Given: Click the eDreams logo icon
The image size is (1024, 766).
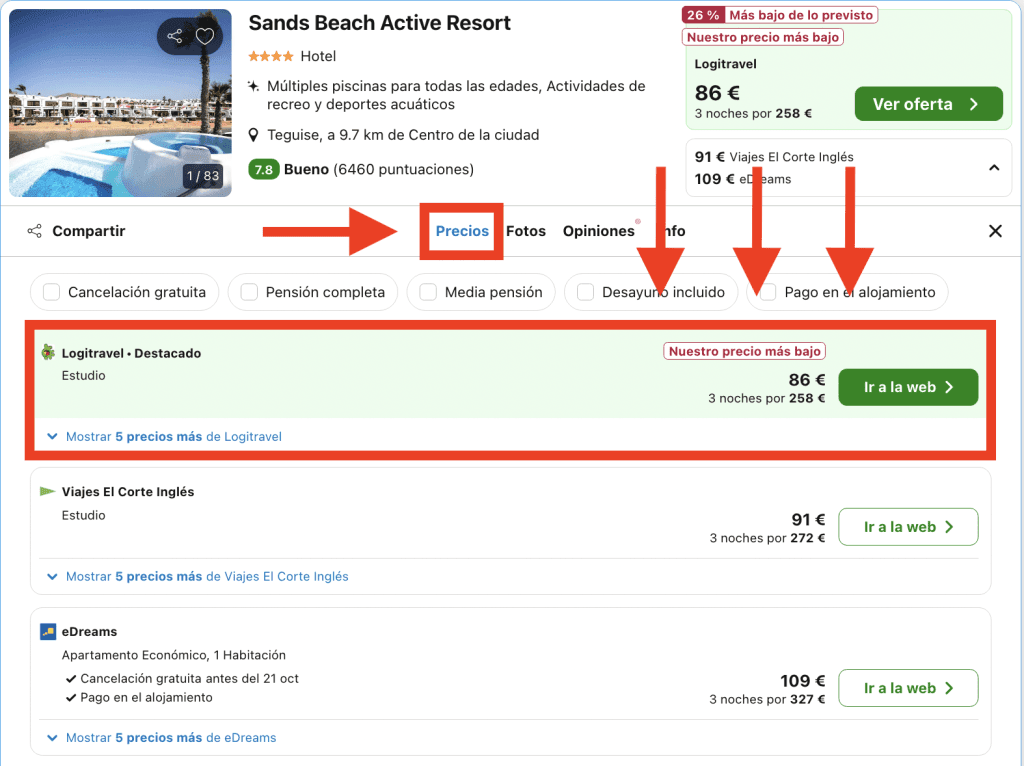Looking at the screenshot, I should tap(48, 631).
